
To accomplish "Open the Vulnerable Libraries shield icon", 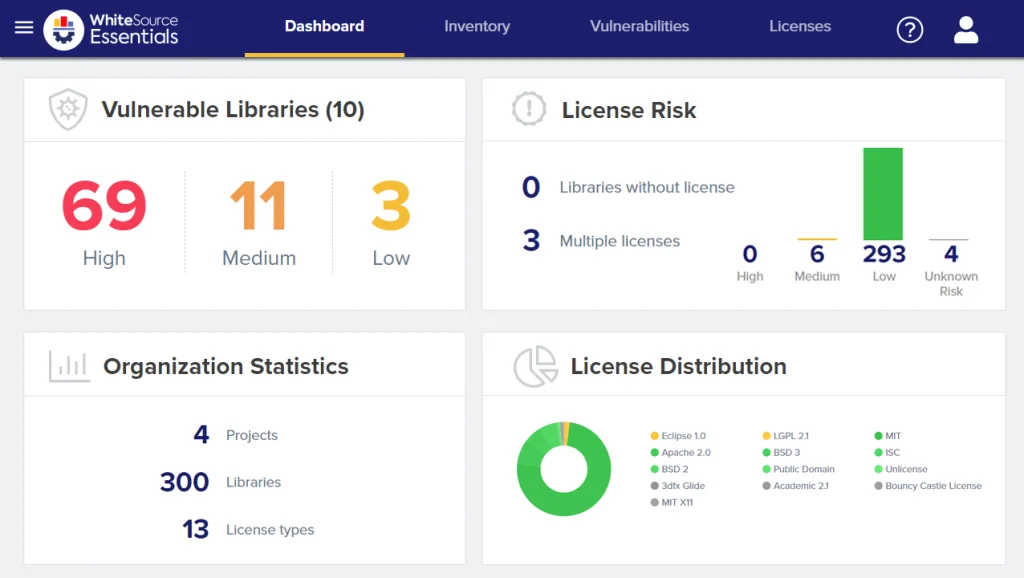I will pos(67,109).
